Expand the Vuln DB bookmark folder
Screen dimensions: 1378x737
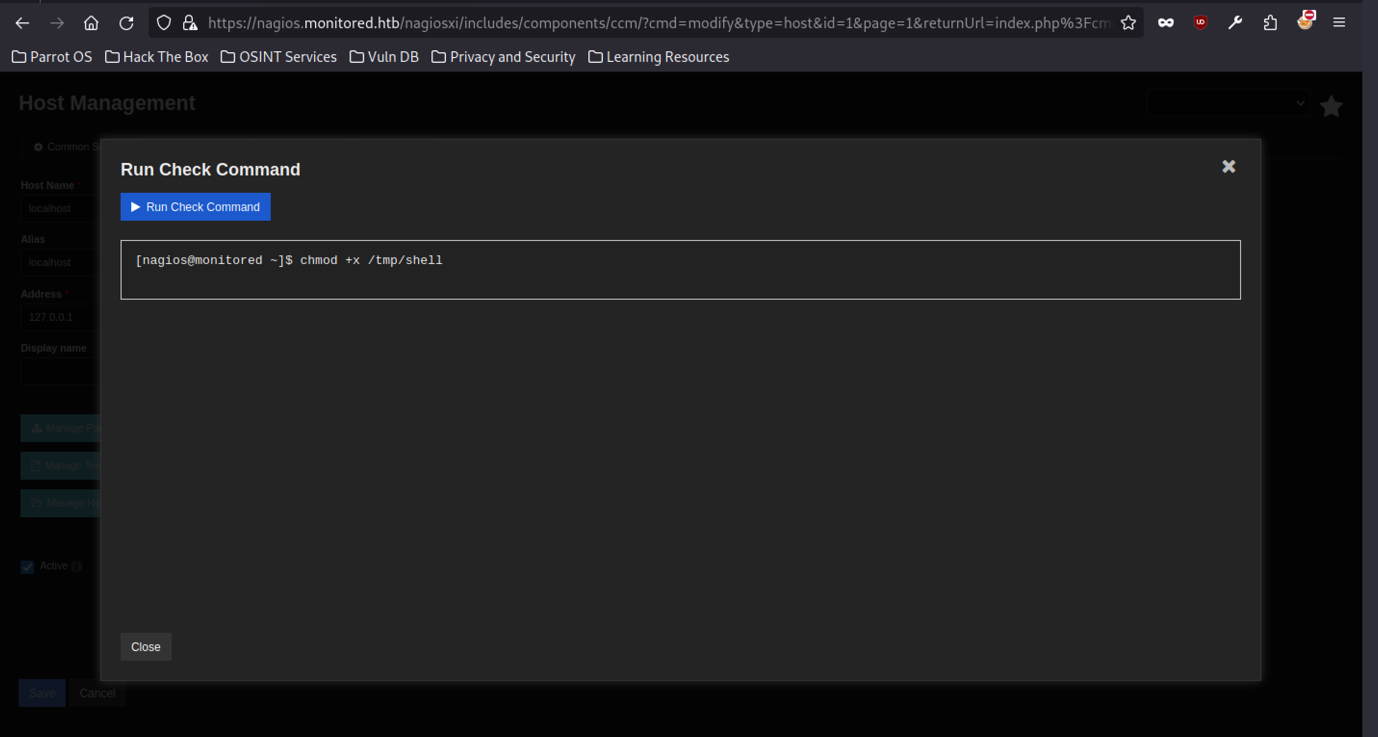point(384,57)
